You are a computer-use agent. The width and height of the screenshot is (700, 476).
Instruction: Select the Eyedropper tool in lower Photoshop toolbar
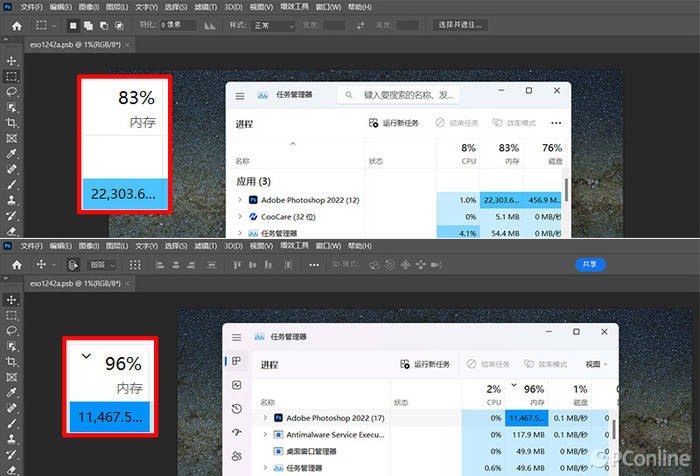coord(12,392)
